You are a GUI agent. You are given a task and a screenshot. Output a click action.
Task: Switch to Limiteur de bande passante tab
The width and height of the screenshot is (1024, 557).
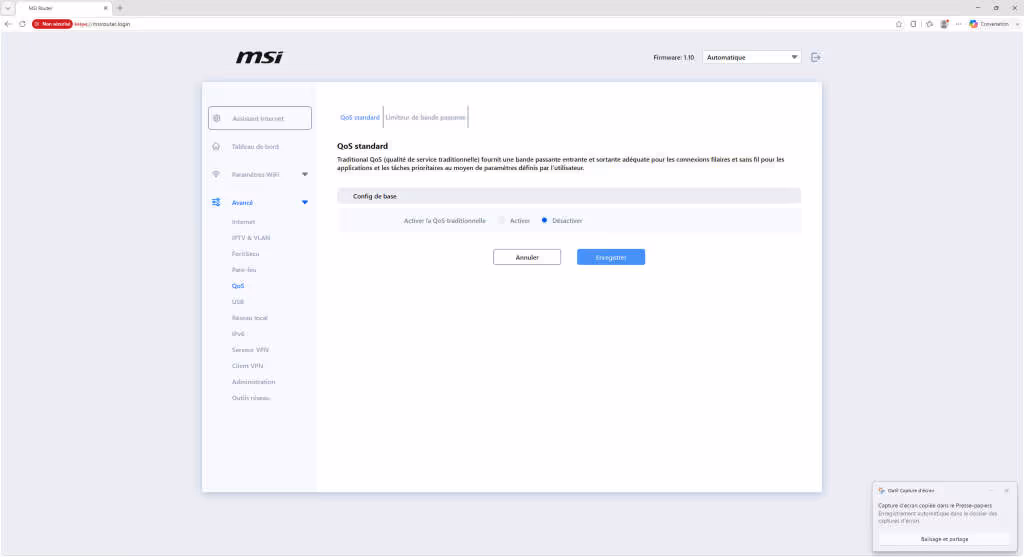pos(425,118)
